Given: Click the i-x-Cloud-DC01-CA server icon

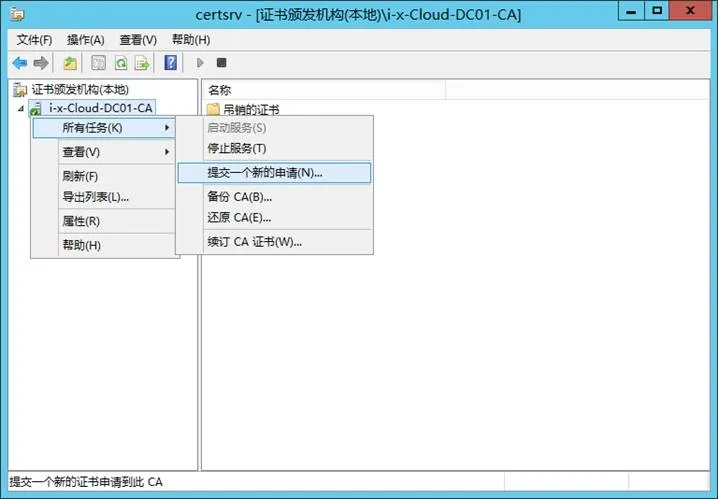Looking at the screenshot, I should pos(36,109).
